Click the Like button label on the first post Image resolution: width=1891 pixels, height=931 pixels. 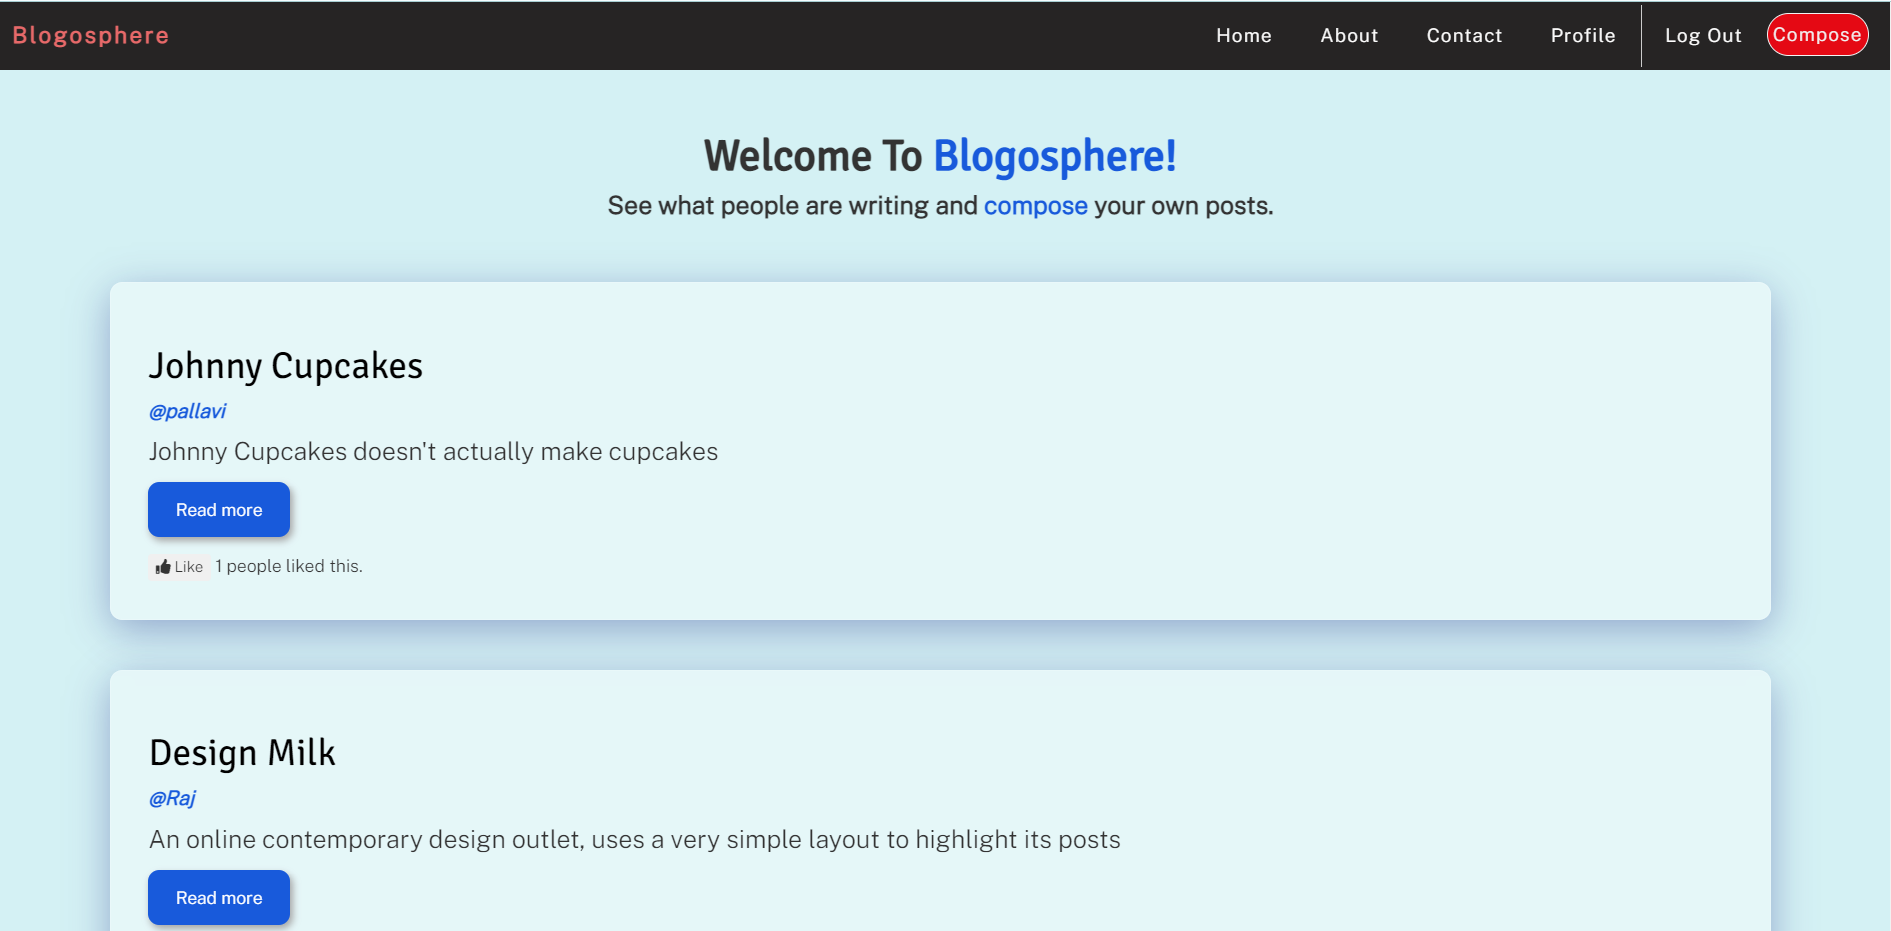(x=188, y=566)
